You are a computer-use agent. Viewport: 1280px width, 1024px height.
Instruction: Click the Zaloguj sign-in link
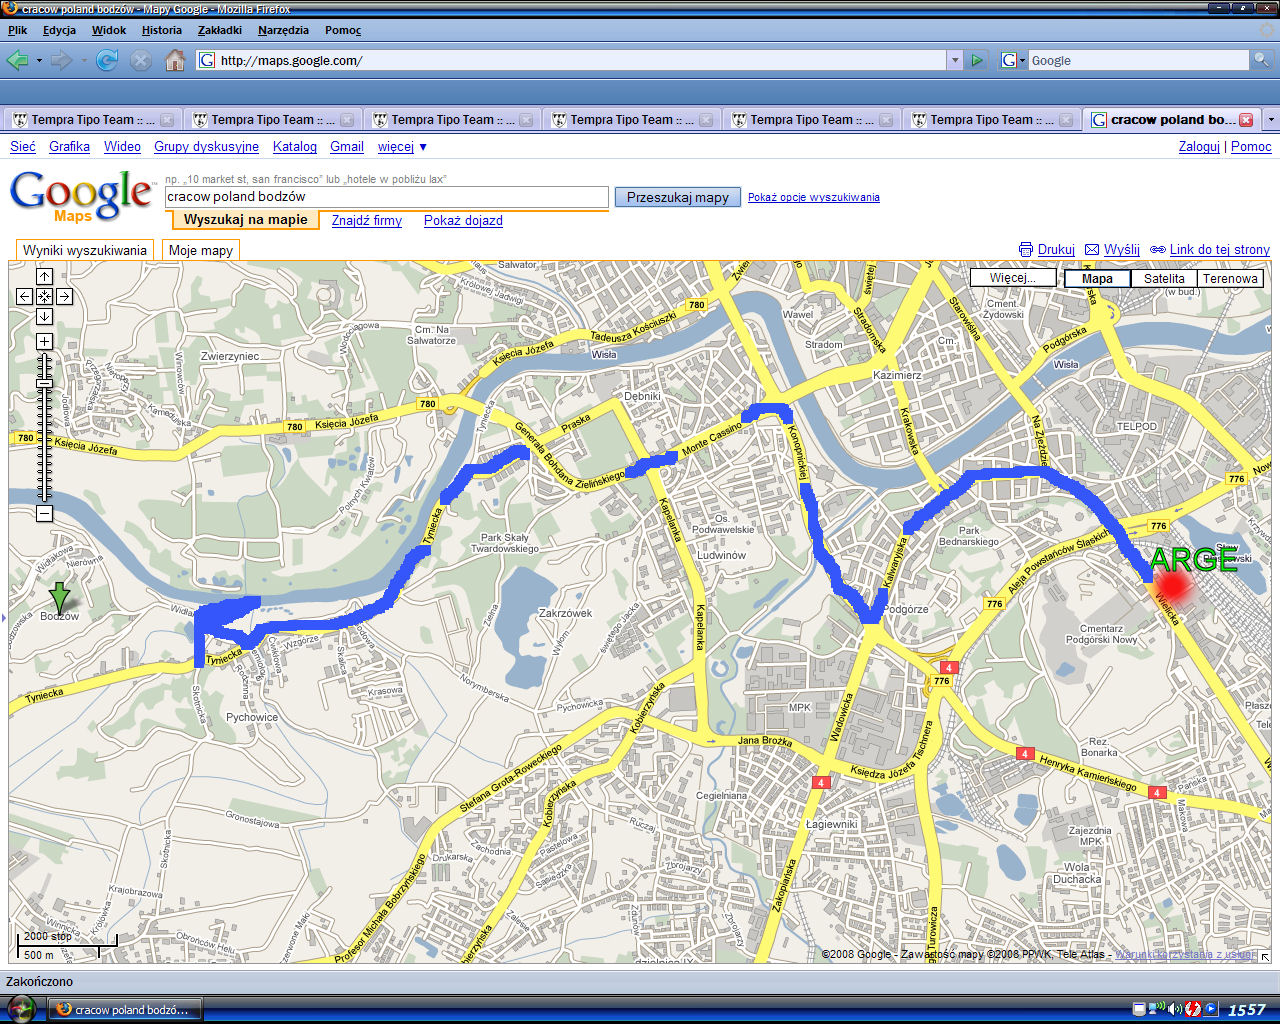tap(1199, 146)
